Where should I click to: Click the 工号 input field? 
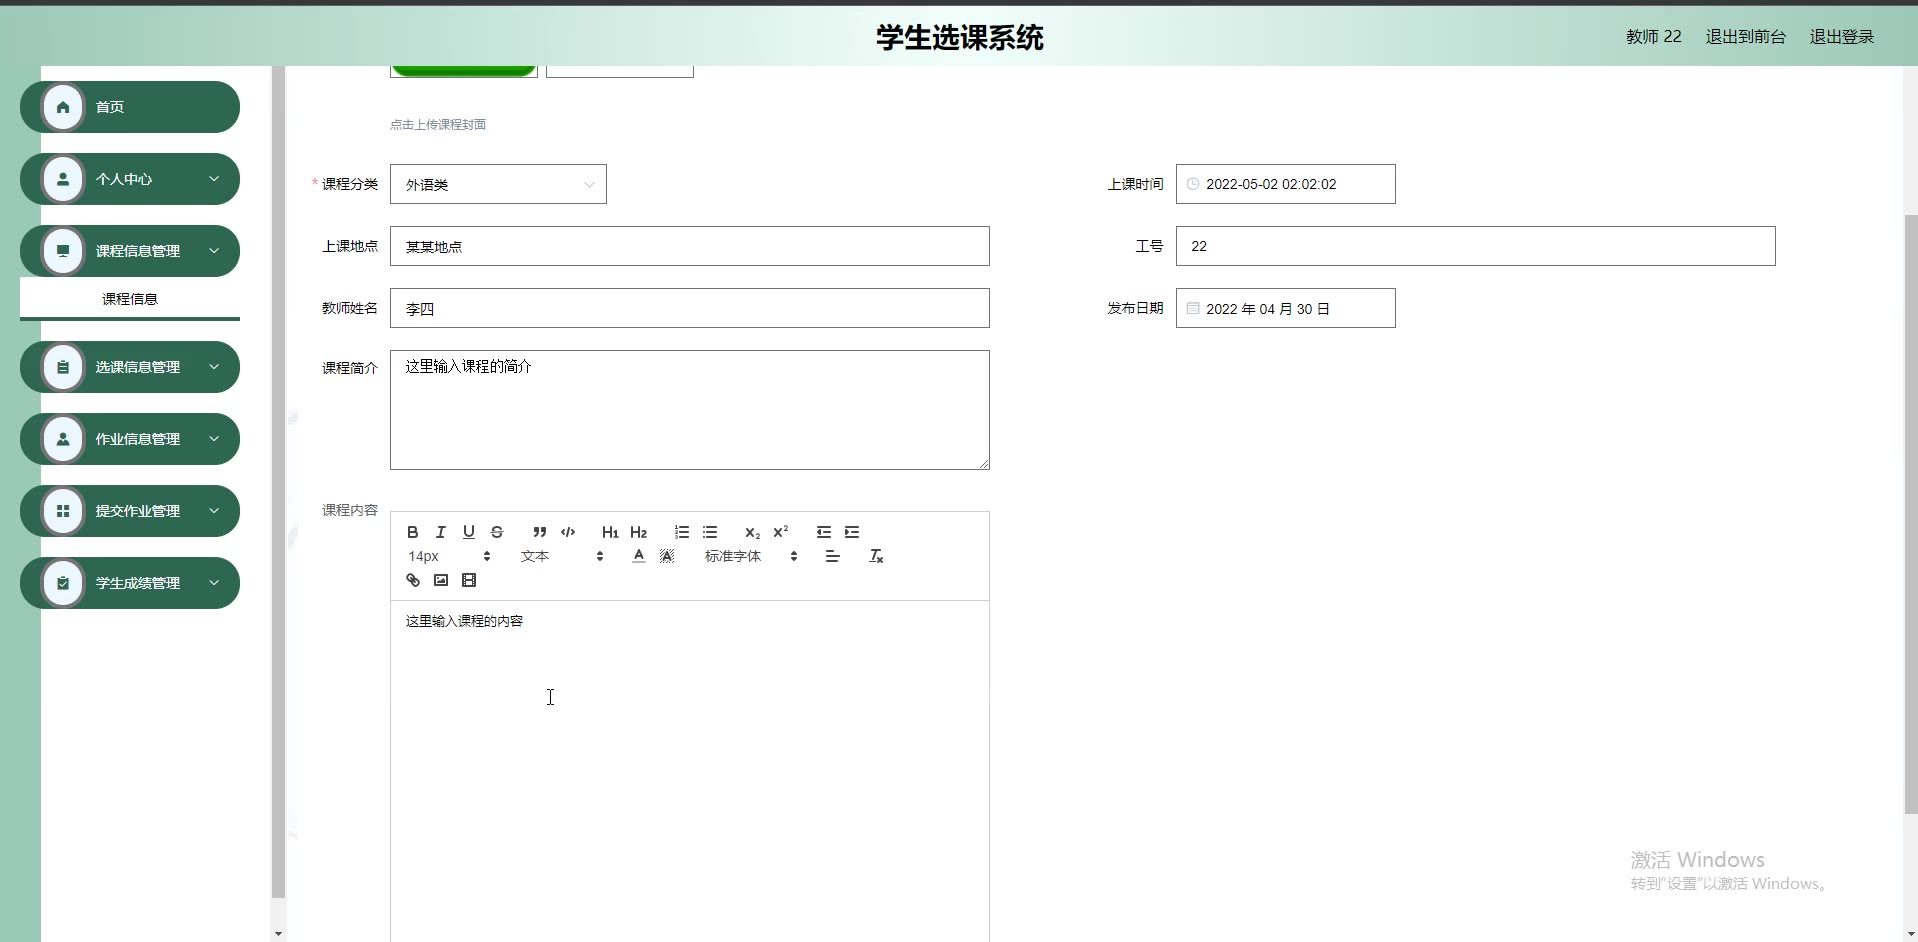(1475, 246)
